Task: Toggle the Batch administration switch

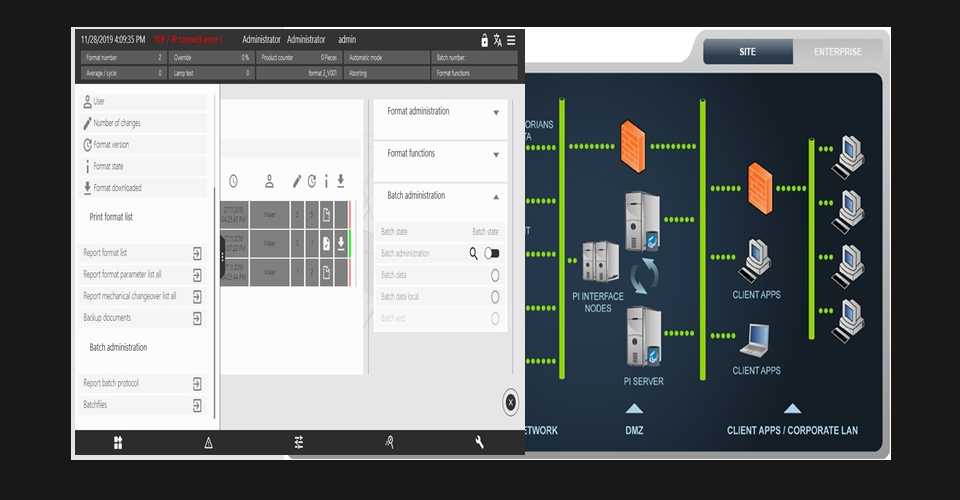Action: (x=492, y=254)
